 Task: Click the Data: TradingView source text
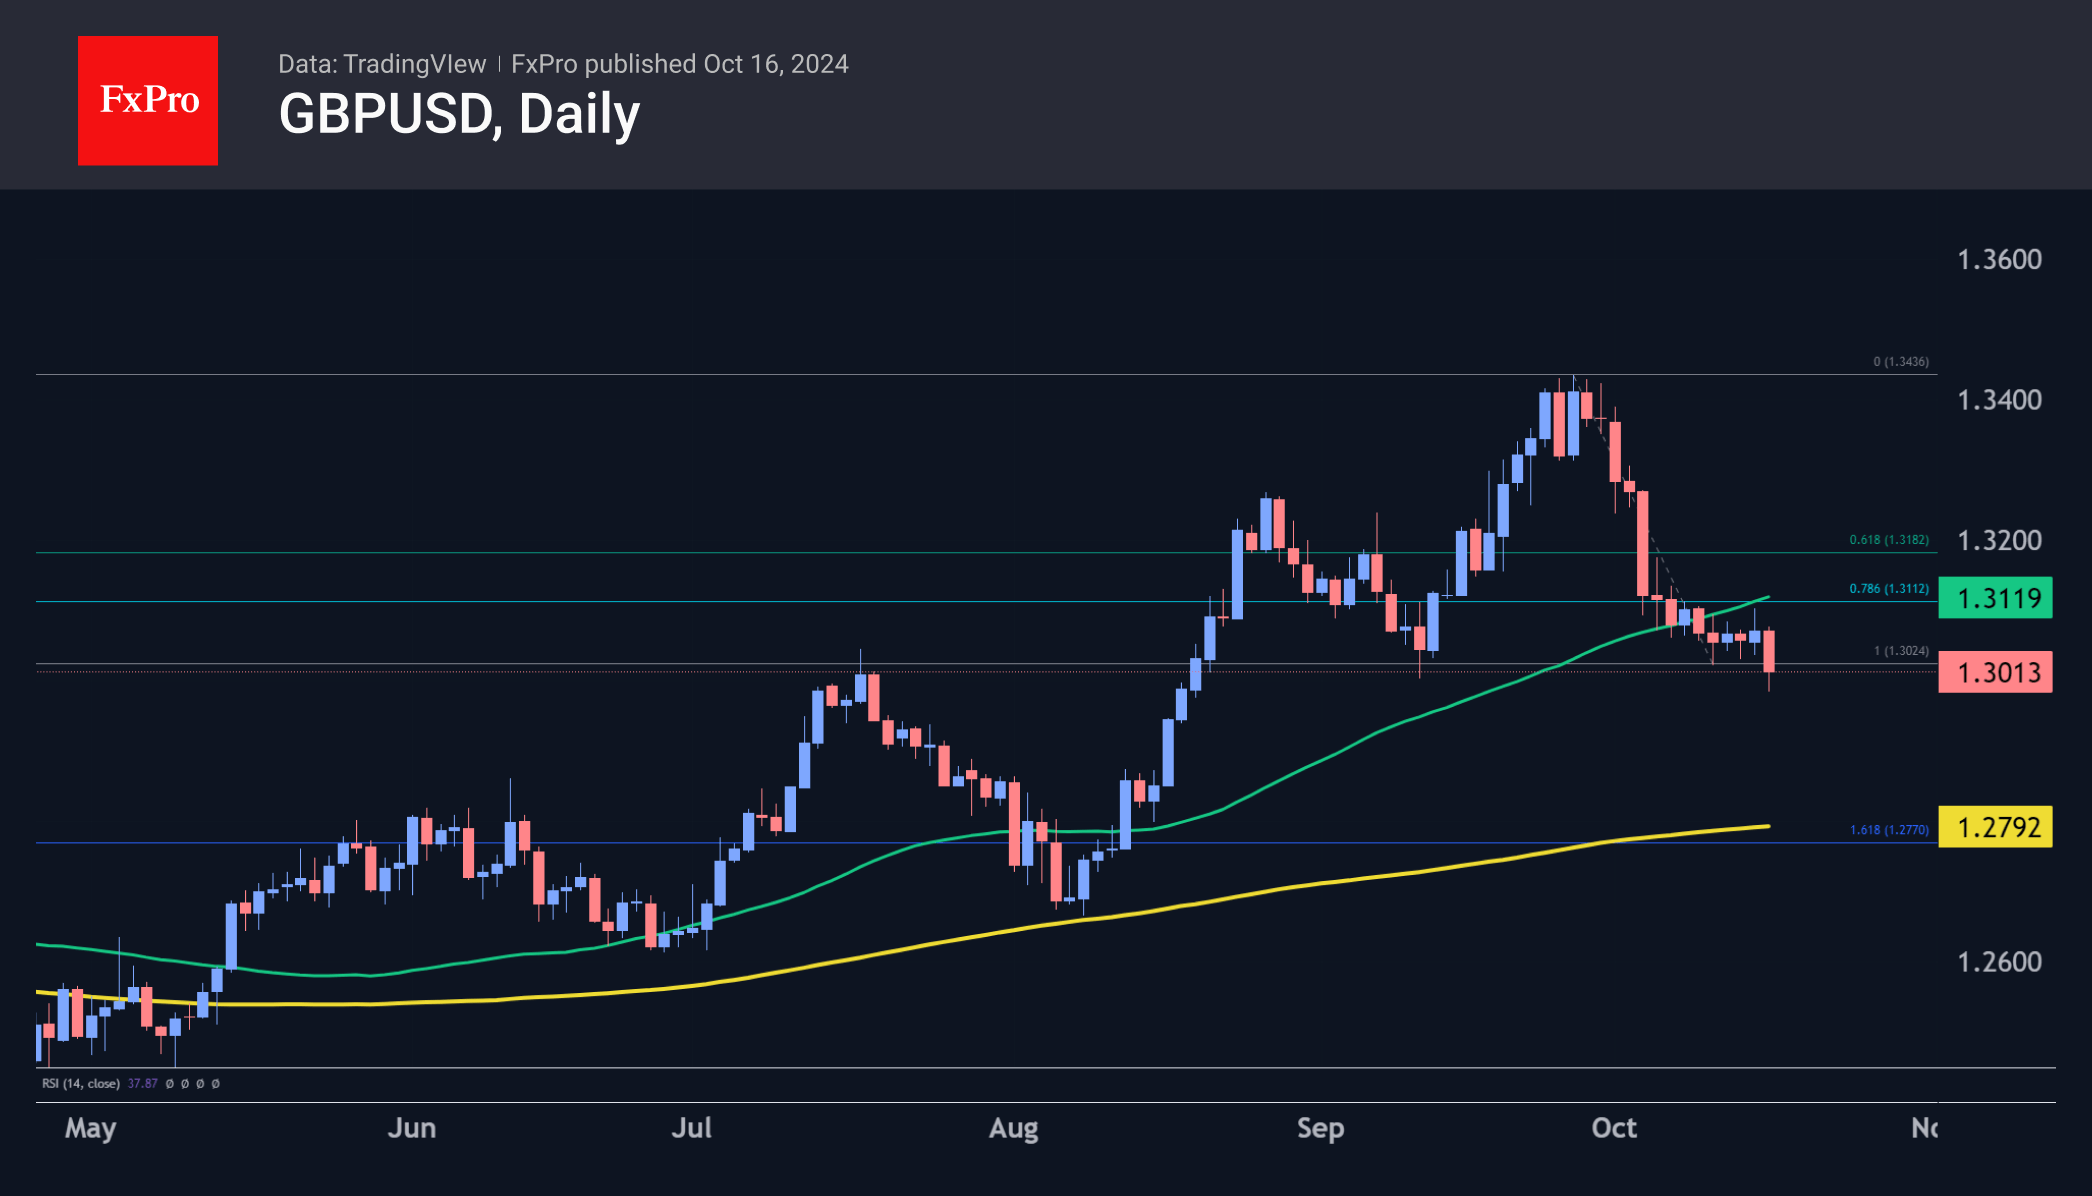click(382, 64)
